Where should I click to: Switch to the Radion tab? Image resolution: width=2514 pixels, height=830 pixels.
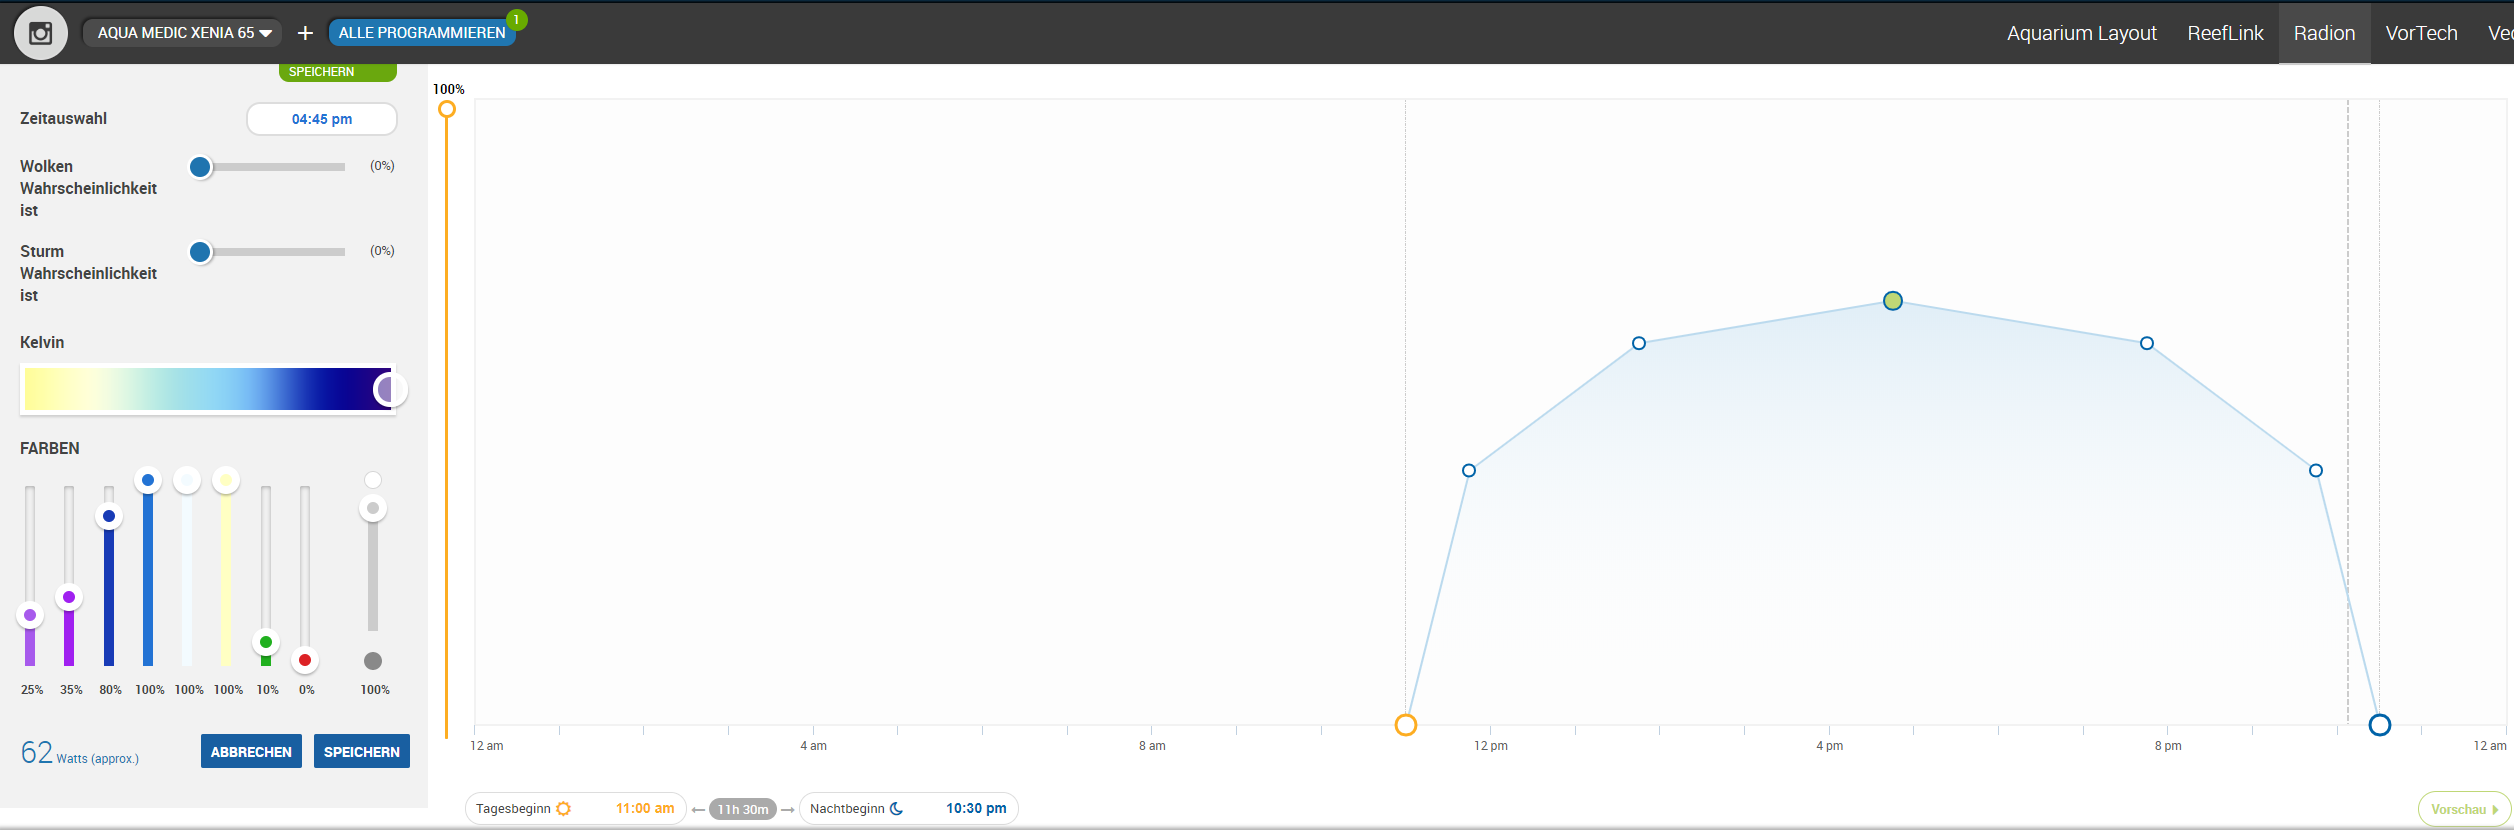pyautogui.click(x=2323, y=33)
